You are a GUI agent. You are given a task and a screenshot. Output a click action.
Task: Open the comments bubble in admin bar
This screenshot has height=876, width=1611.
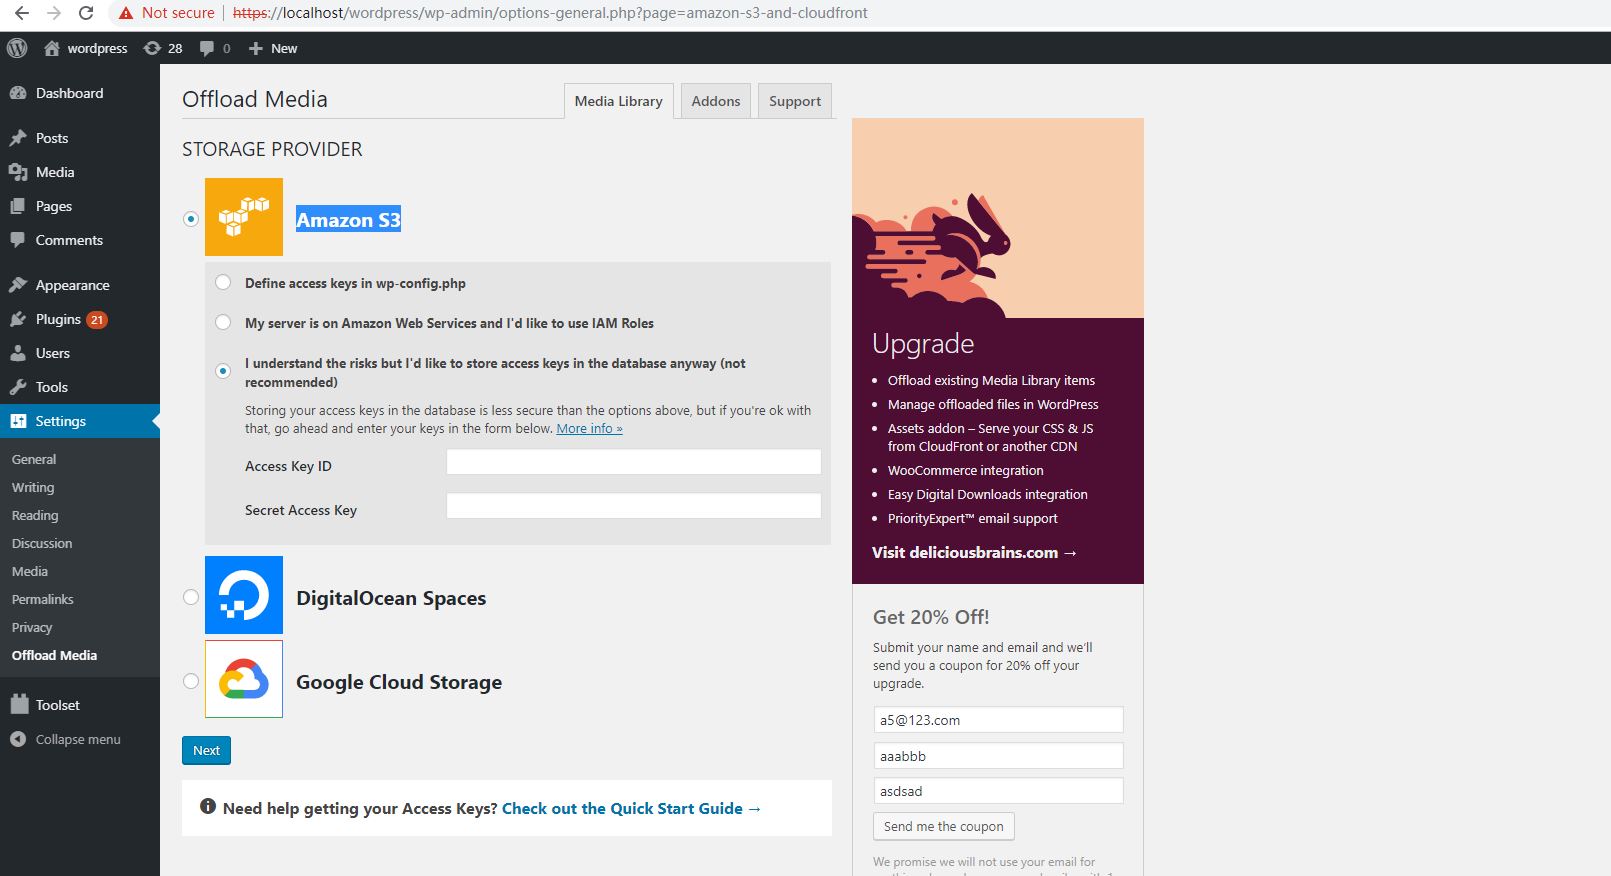click(x=207, y=48)
